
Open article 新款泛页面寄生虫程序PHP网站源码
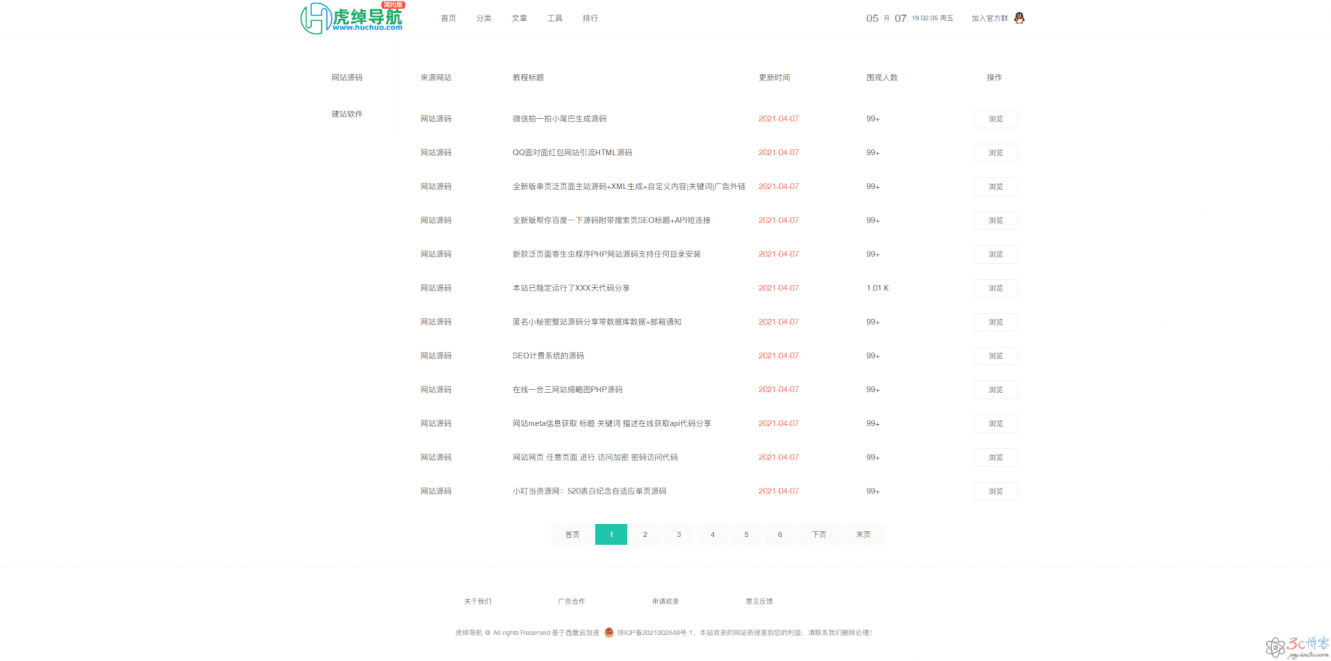[x=606, y=254]
